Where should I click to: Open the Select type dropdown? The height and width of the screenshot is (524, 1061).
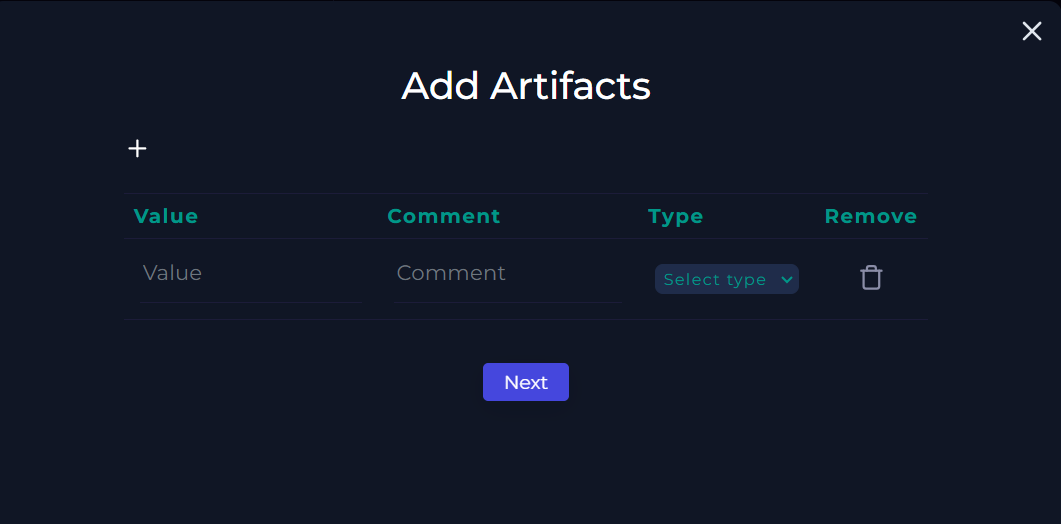point(727,280)
